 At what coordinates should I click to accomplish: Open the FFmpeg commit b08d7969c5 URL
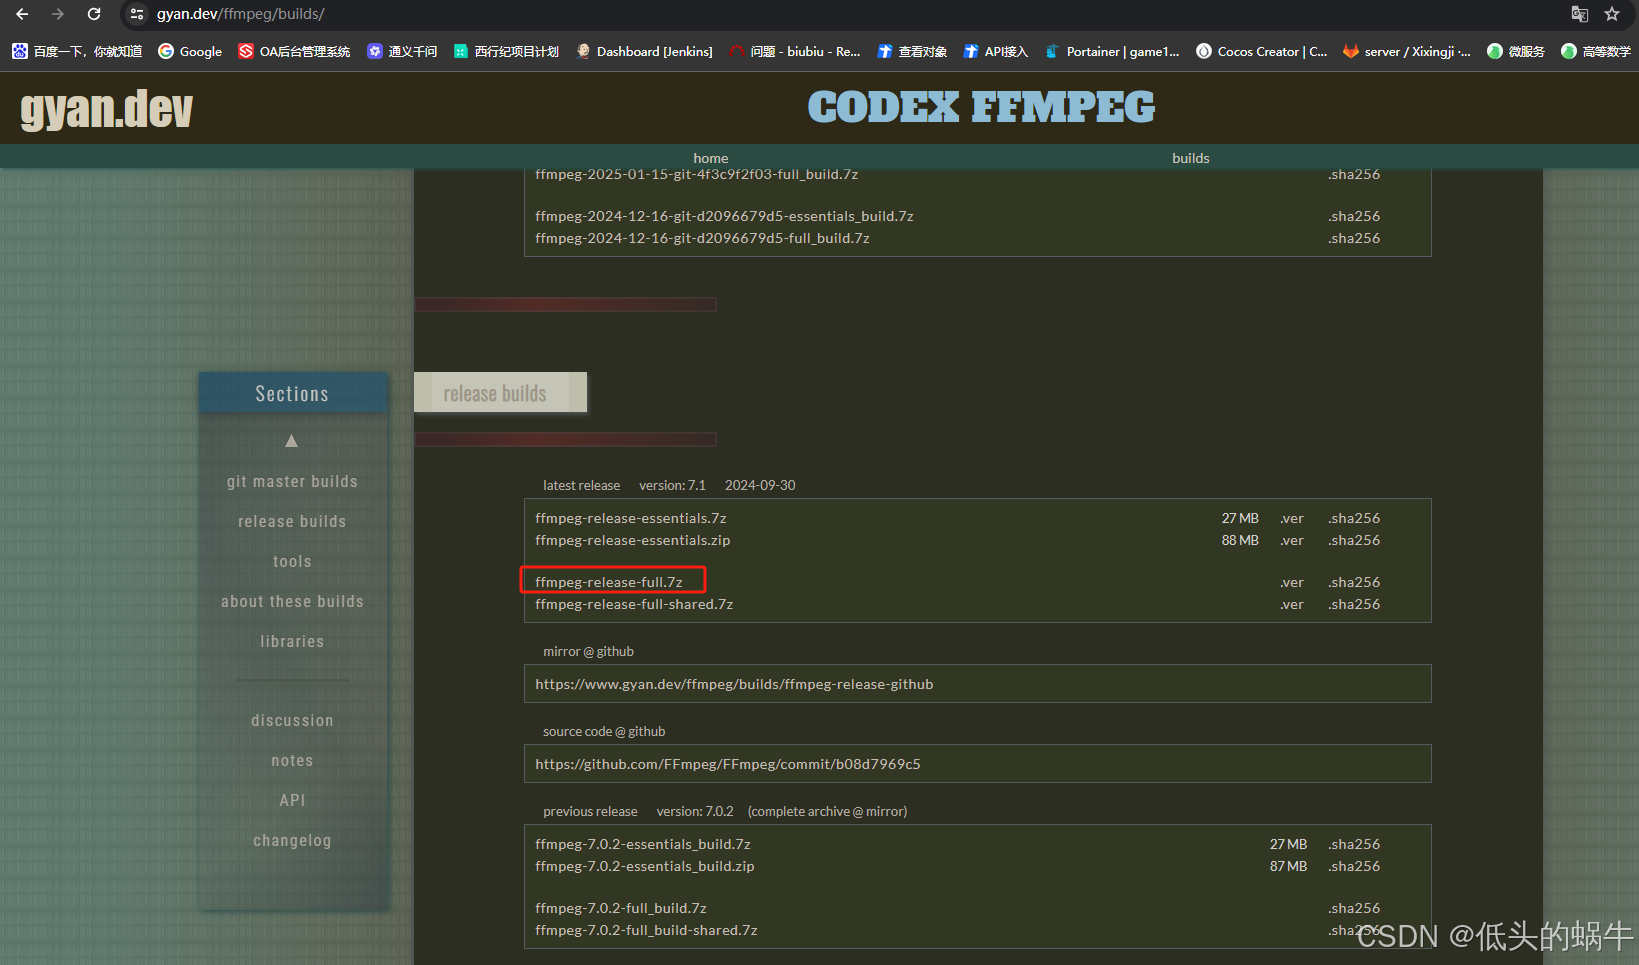[728, 764]
